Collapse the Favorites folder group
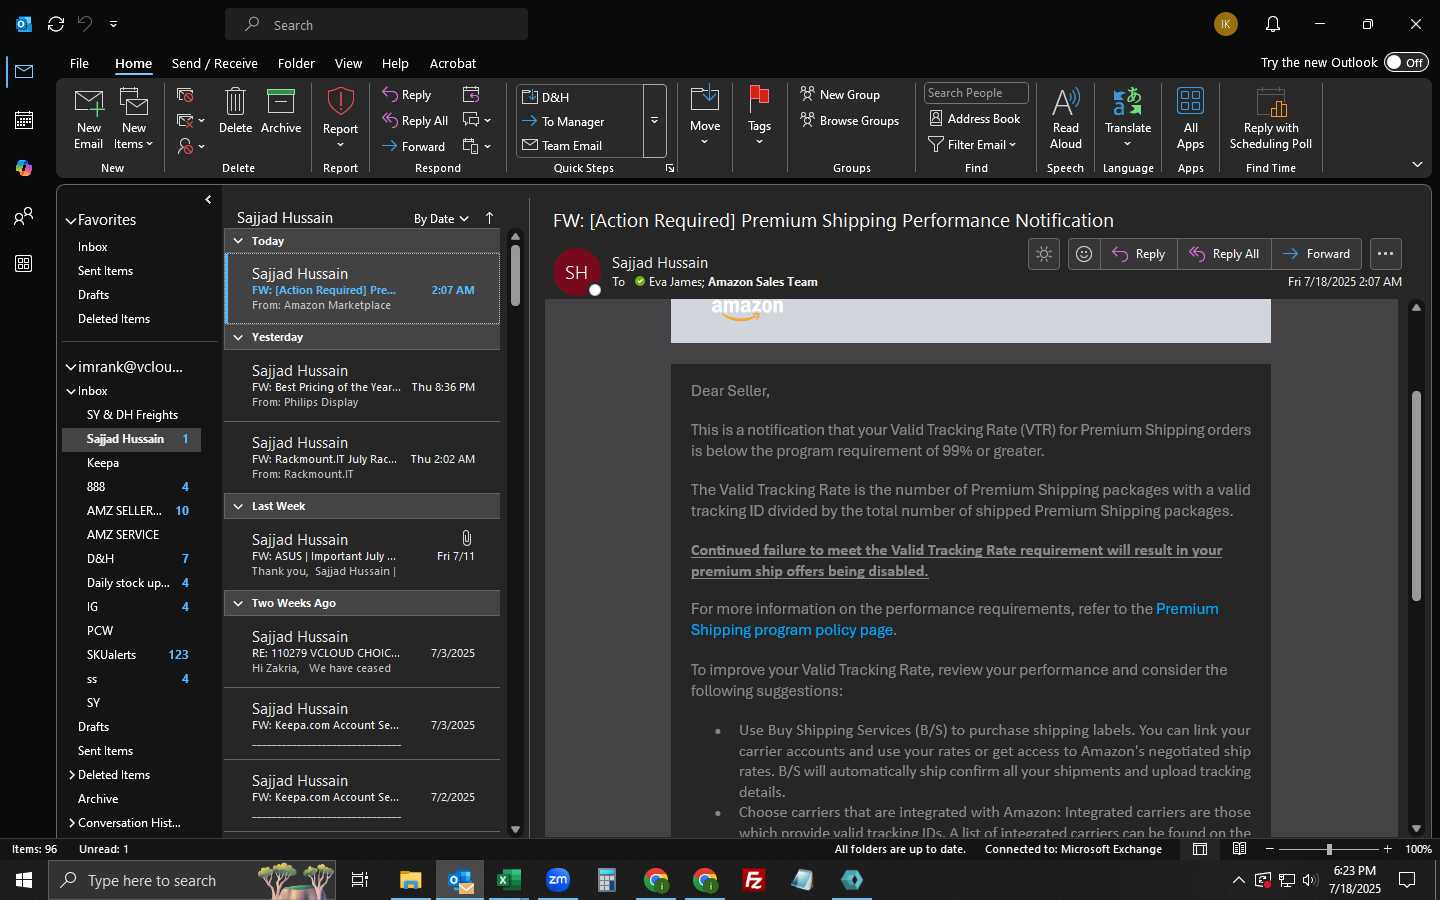 click(71, 220)
